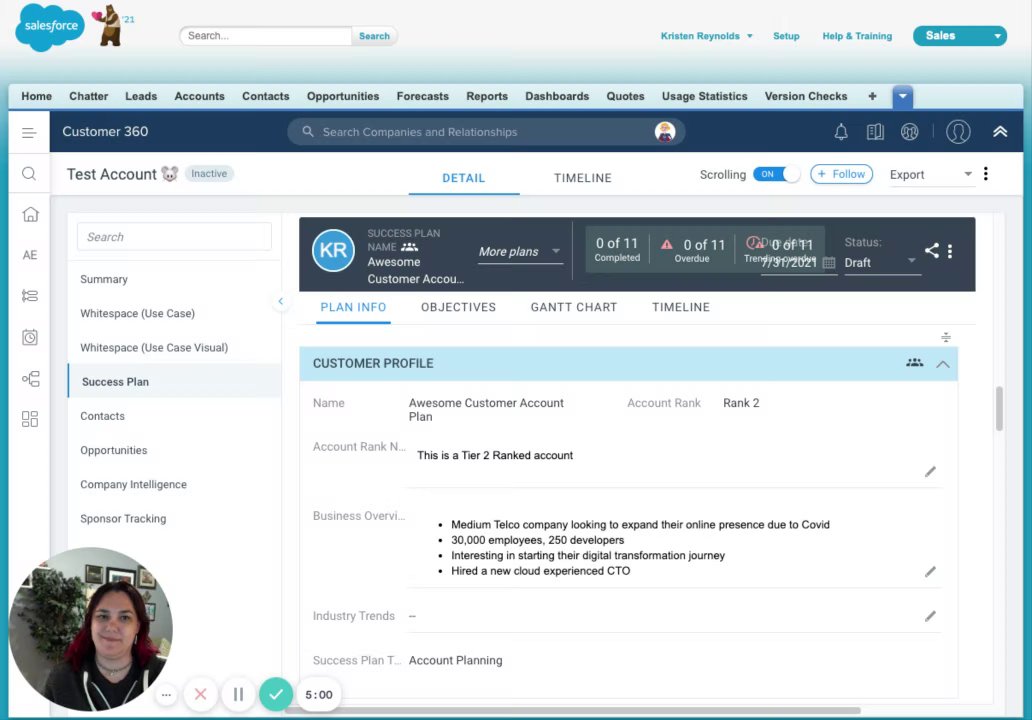Open the knowledge book icon in header
The width and height of the screenshot is (1032, 720).
click(x=875, y=132)
